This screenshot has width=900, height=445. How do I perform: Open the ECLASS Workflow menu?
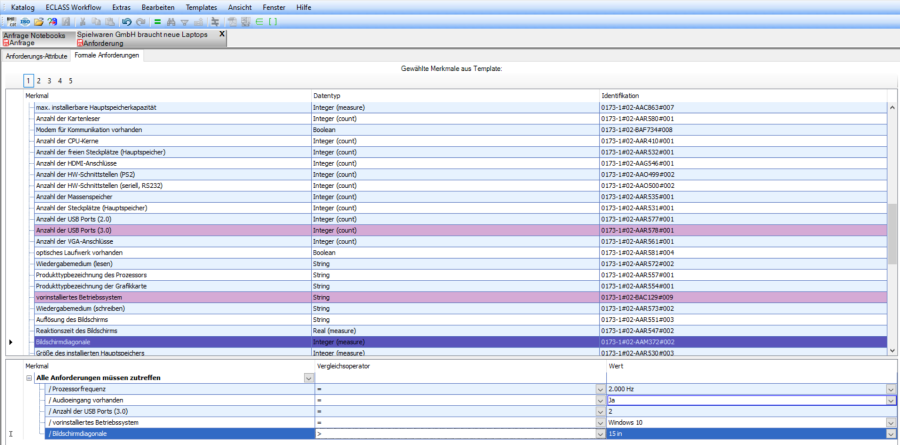pos(73,7)
